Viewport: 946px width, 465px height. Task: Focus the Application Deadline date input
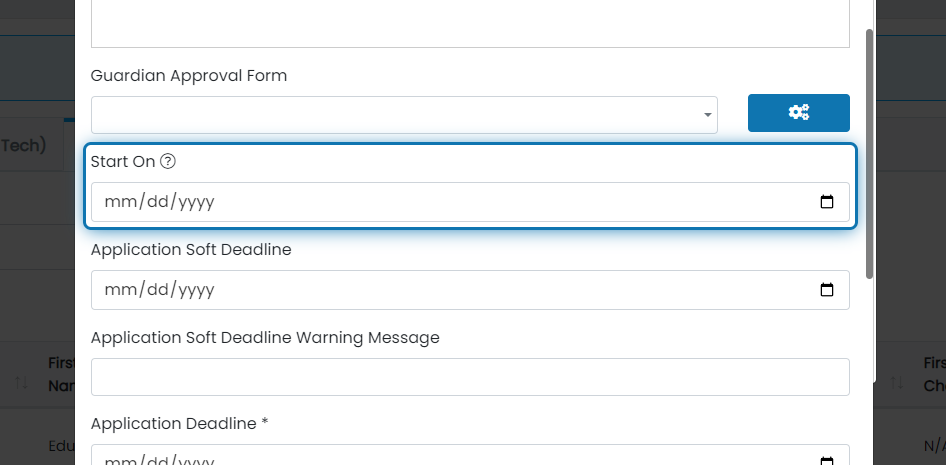tap(470, 455)
